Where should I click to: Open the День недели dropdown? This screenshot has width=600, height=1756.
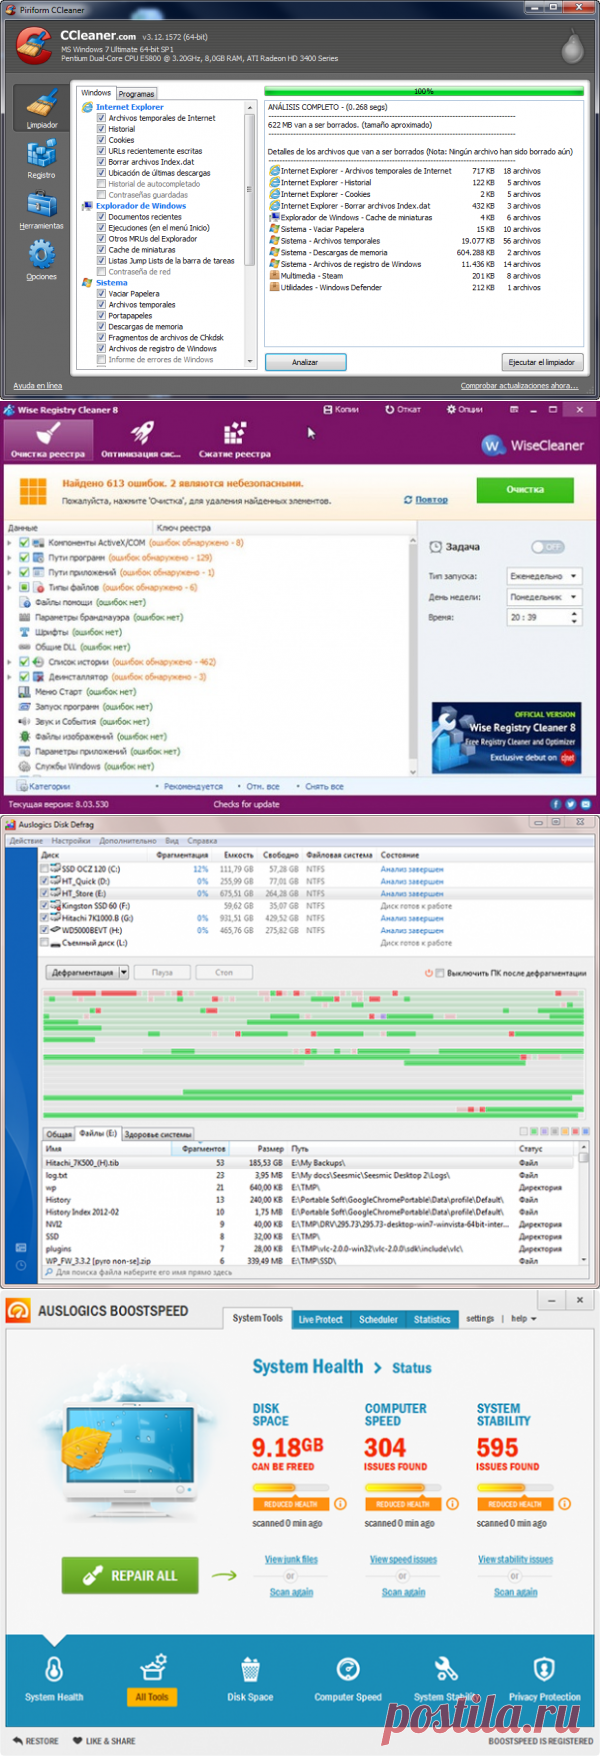(x=544, y=597)
